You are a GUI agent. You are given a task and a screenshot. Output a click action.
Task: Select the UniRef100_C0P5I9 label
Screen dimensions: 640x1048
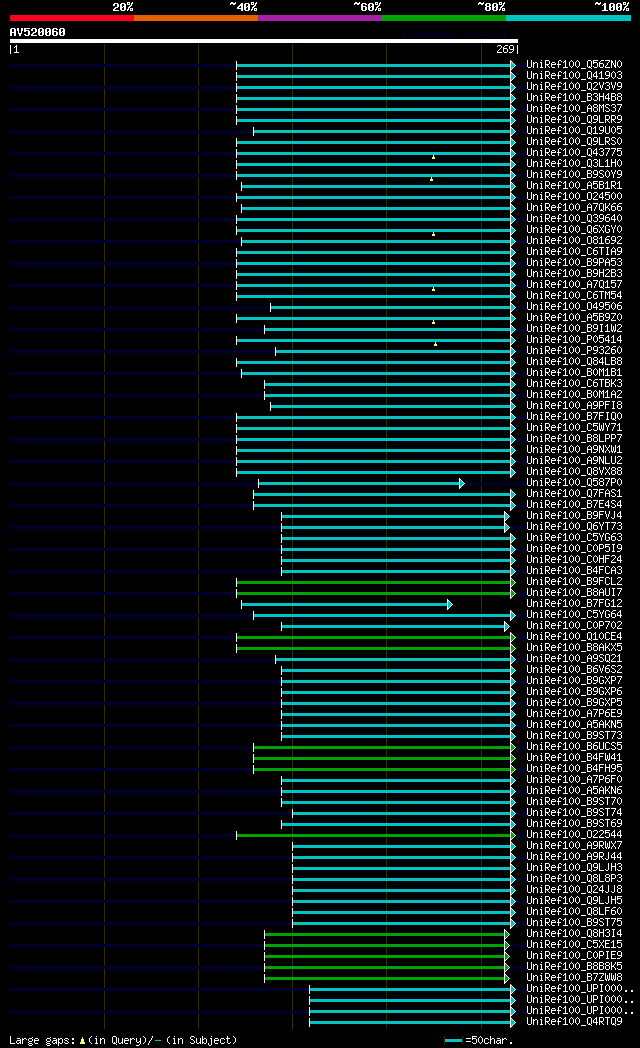click(574, 549)
